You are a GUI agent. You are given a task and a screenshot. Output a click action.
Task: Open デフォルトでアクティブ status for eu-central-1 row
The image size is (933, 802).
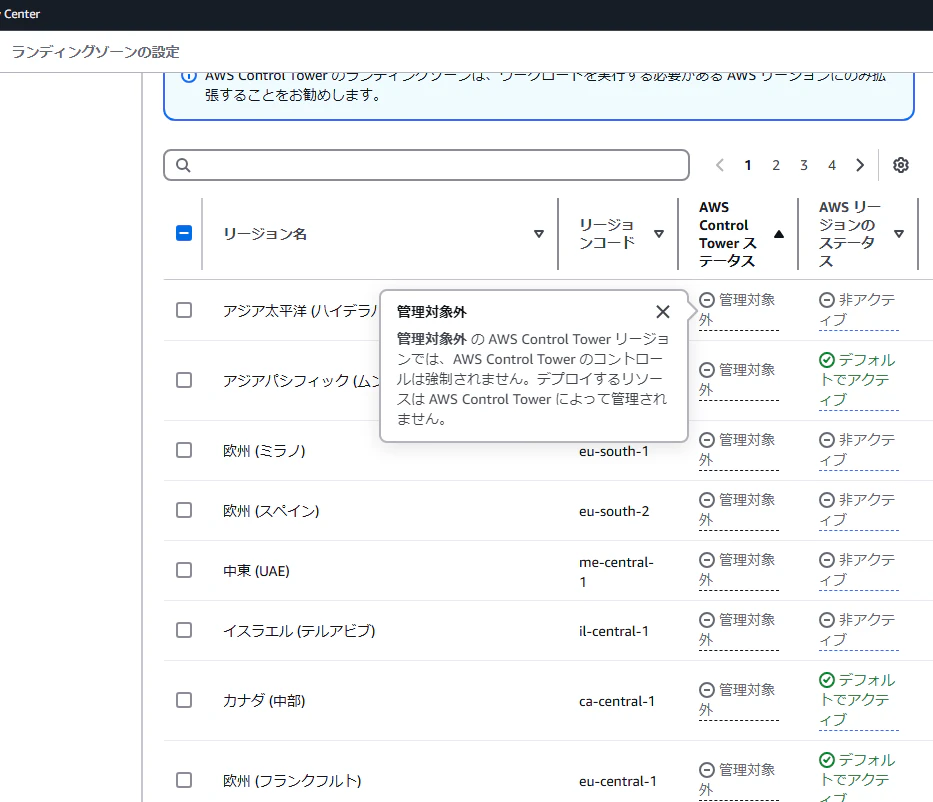[858, 776]
